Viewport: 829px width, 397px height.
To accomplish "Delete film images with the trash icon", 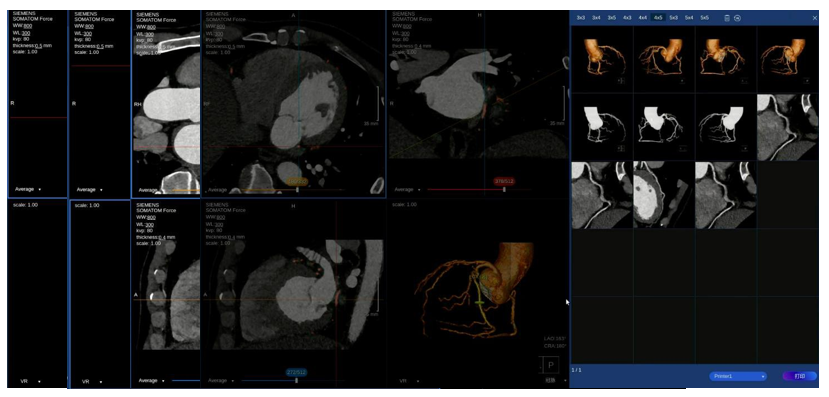I will coord(726,17).
